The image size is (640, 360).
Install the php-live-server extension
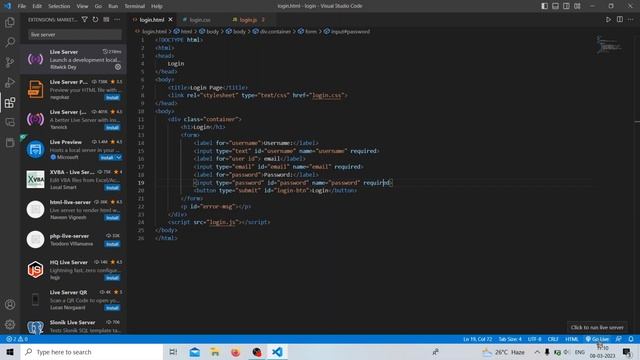tap(112, 244)
